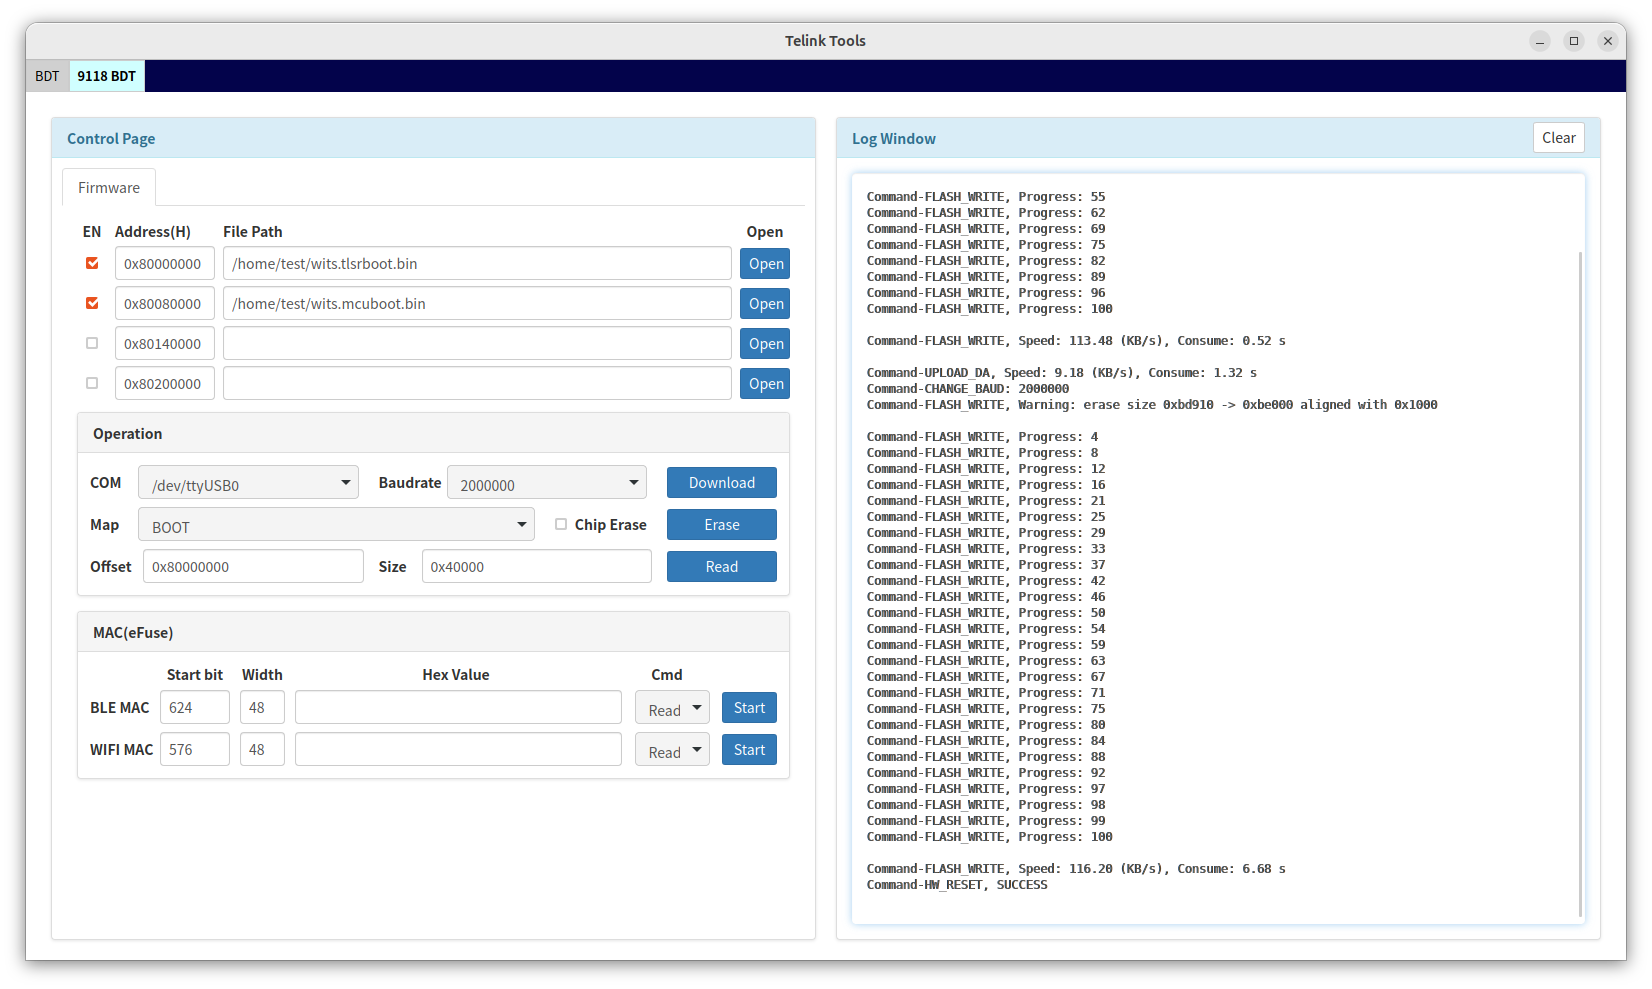Clear the Log Window
Viewport: 1652px width, 989px height.
pyautogui.click(x=1559, y=138)
